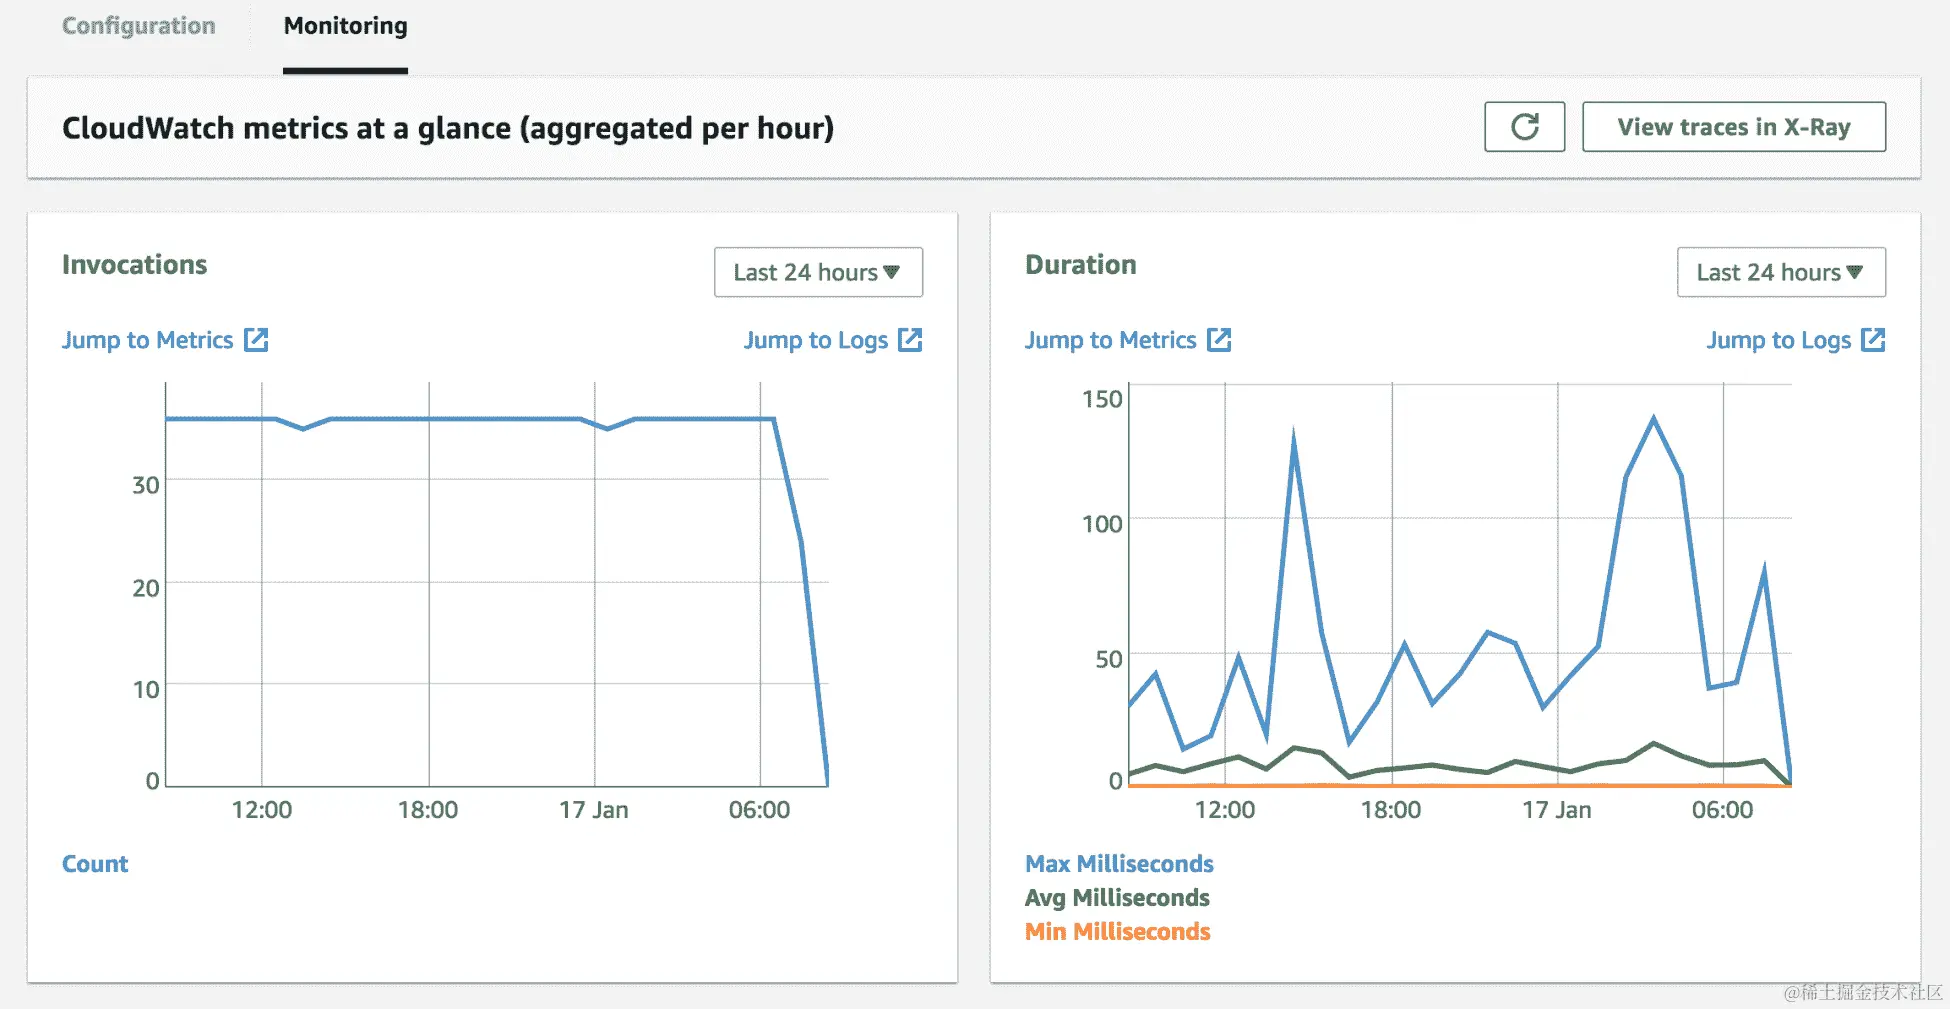Open Duration Jump to Metrics link
Screen dimensions: 1950x1009
pos(1110,340)
